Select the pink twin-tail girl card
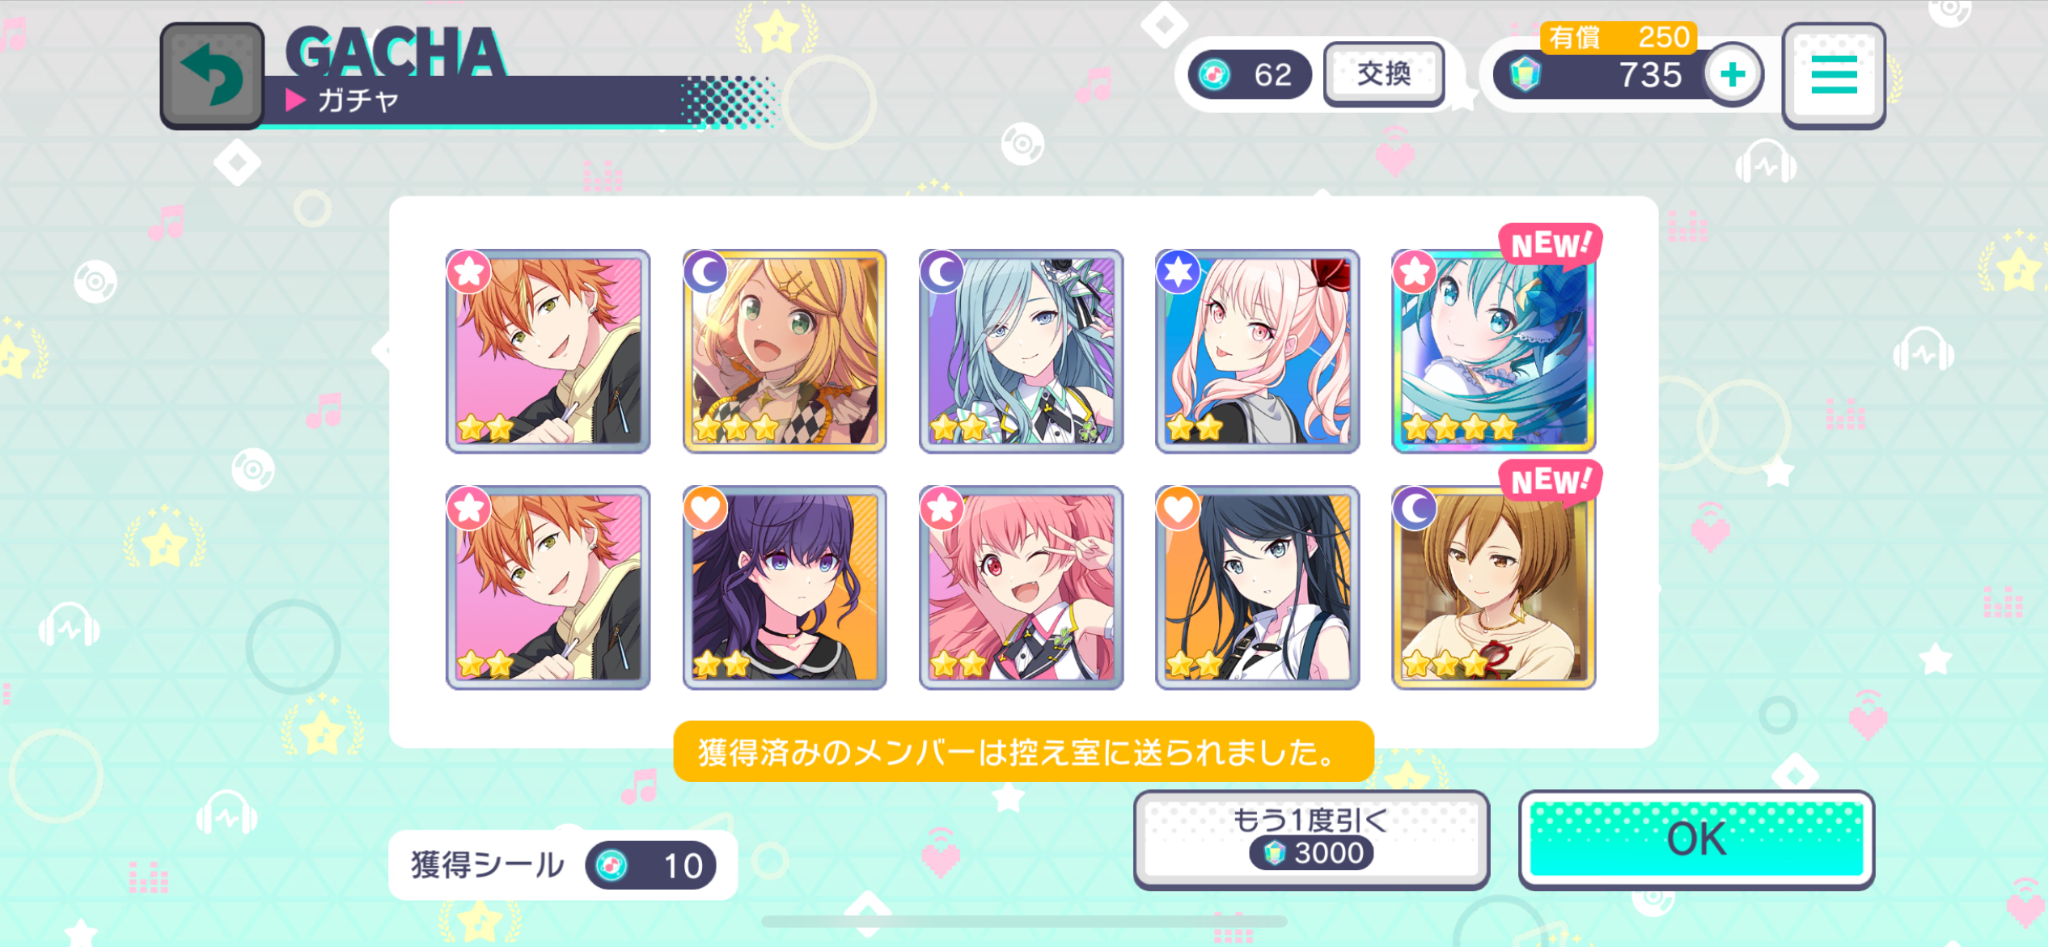 pos(1257,351)
